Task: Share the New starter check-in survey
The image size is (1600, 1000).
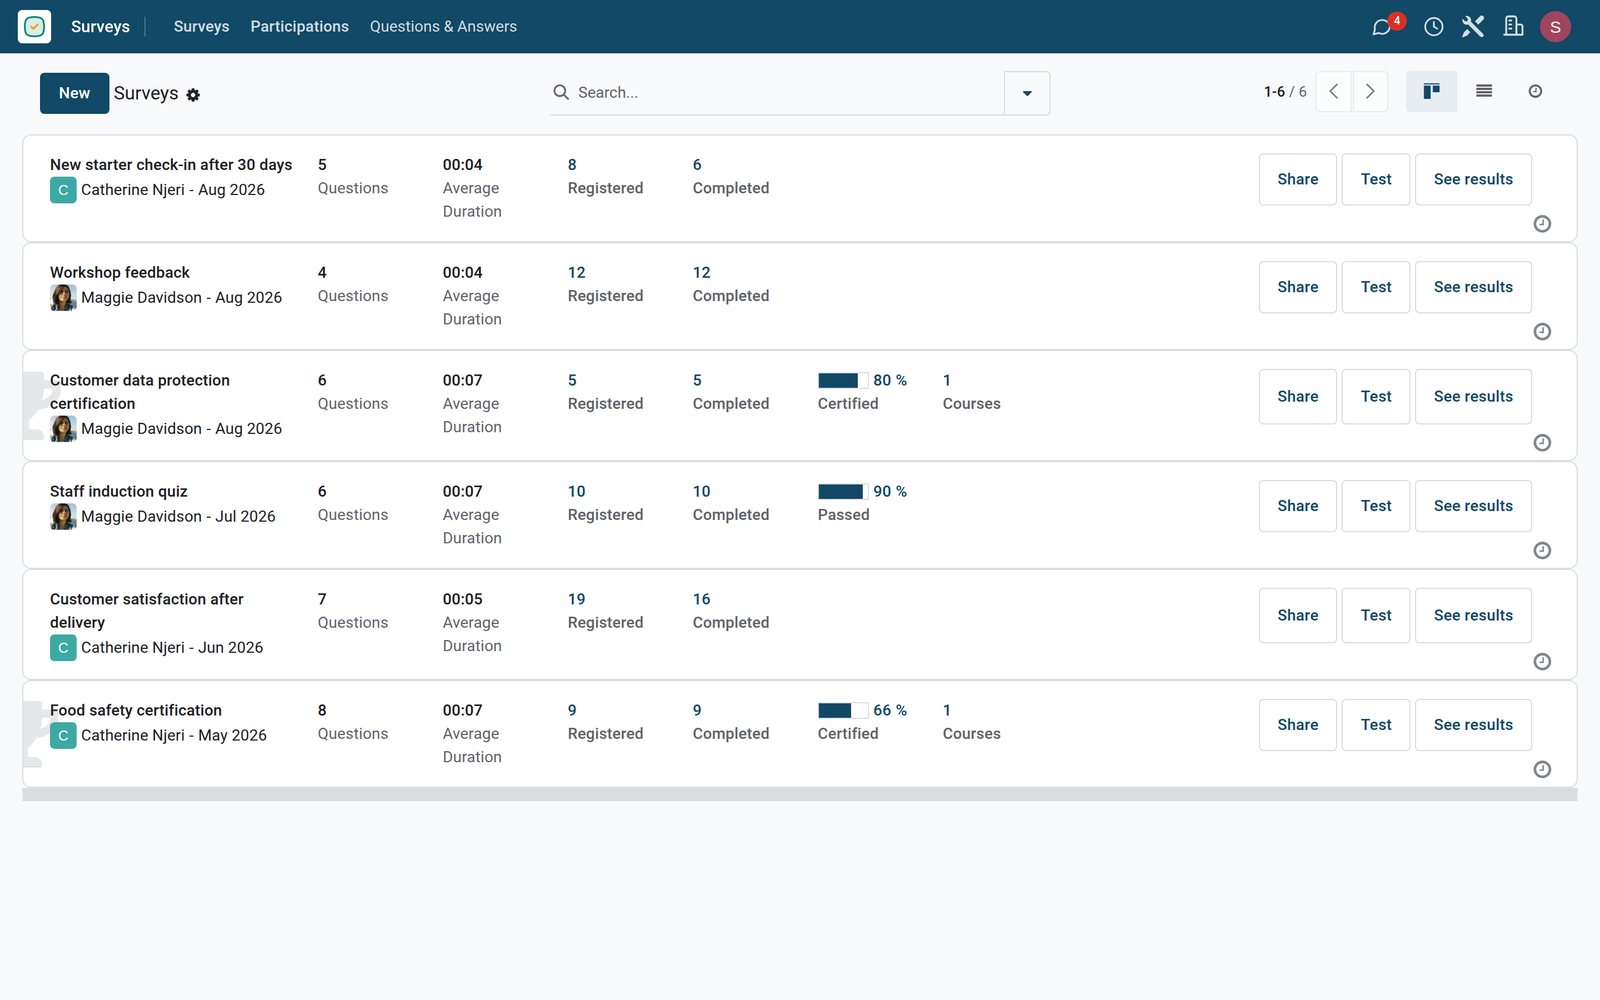Action: [x=1297, y=179]
